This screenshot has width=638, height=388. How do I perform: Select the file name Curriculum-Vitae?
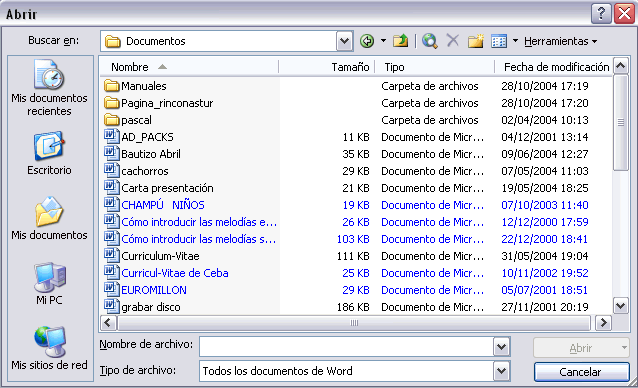click(x=160, y=256)
